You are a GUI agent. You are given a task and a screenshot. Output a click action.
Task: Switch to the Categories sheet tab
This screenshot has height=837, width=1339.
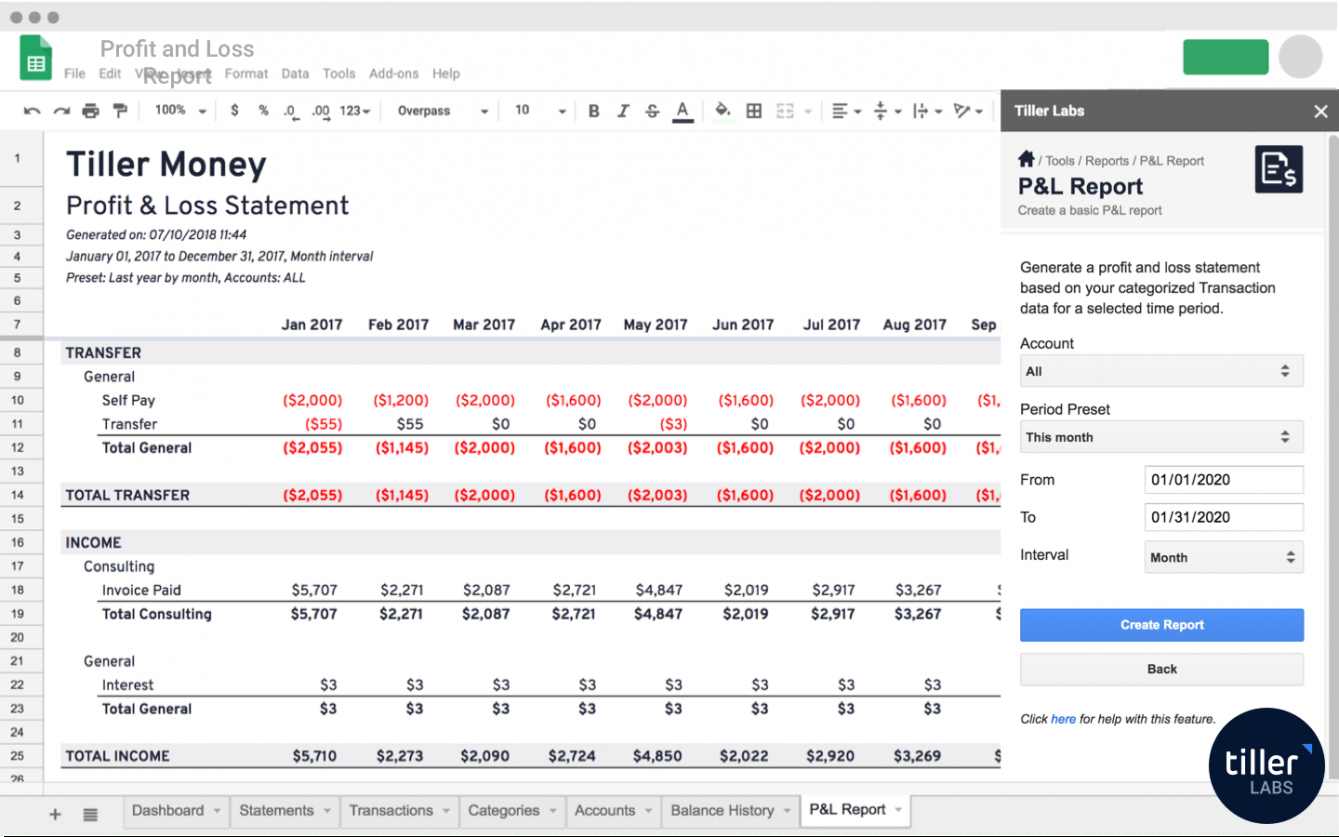(x=513, y=811)
